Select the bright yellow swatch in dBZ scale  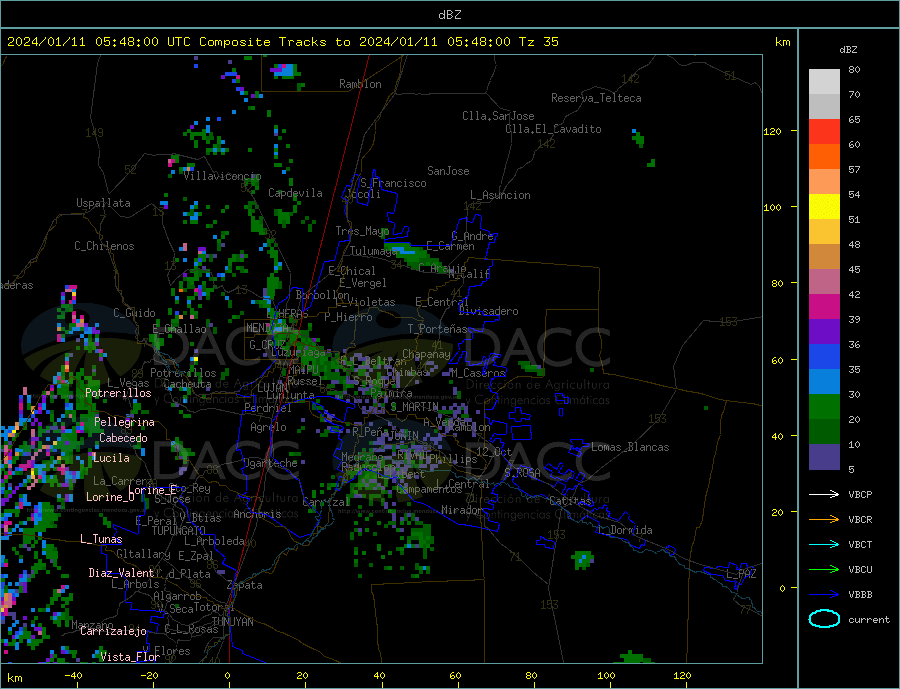824,207
